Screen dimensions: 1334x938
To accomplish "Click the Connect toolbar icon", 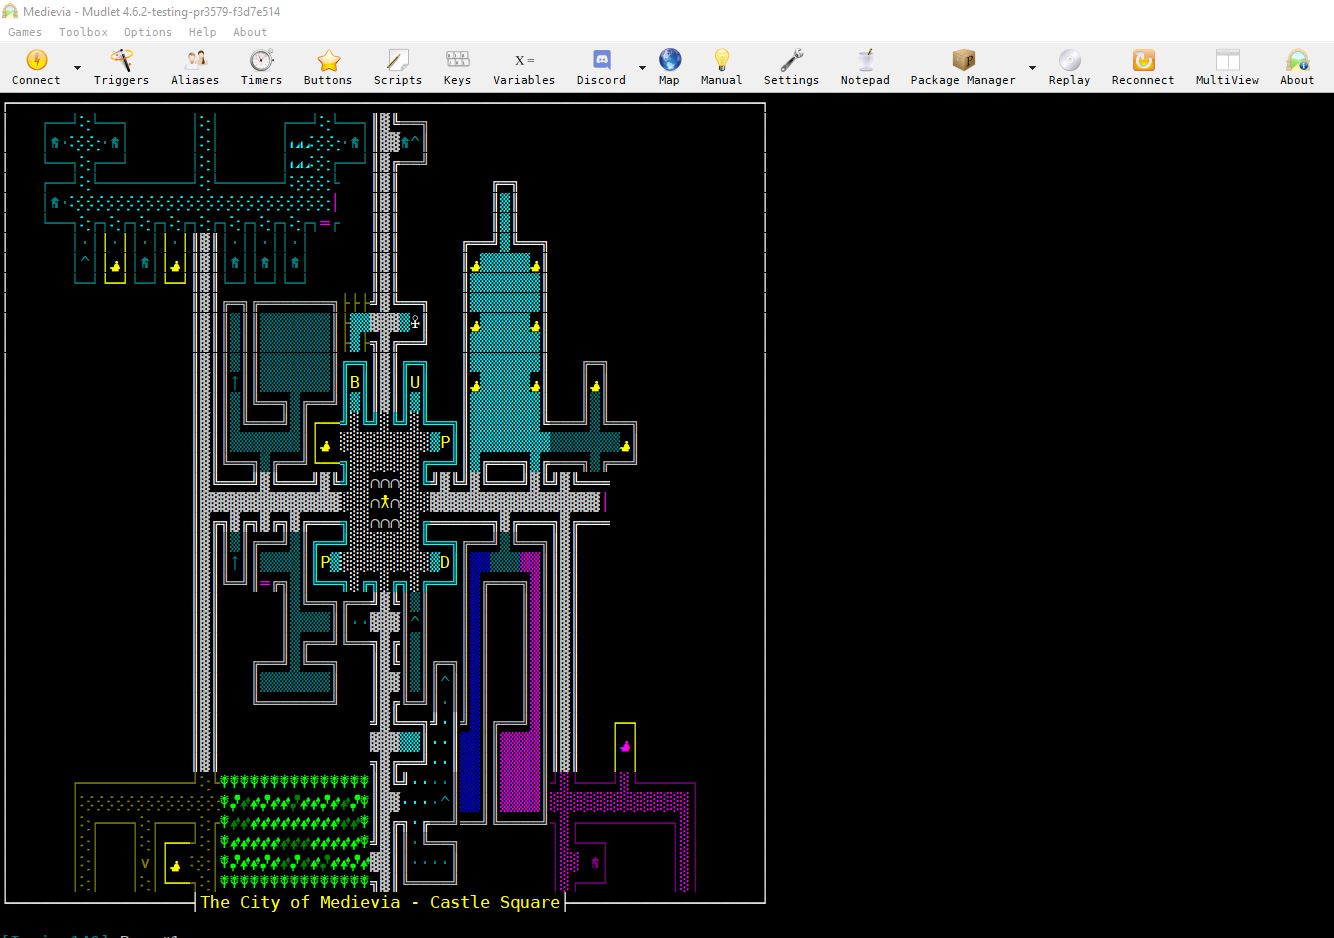I will tap(36, 67).
